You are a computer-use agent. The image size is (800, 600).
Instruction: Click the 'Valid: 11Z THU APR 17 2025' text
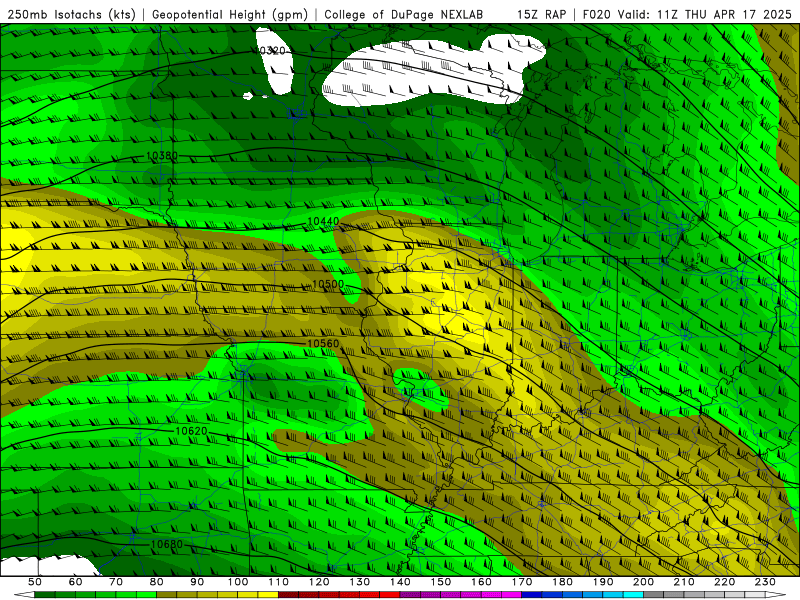705,14
